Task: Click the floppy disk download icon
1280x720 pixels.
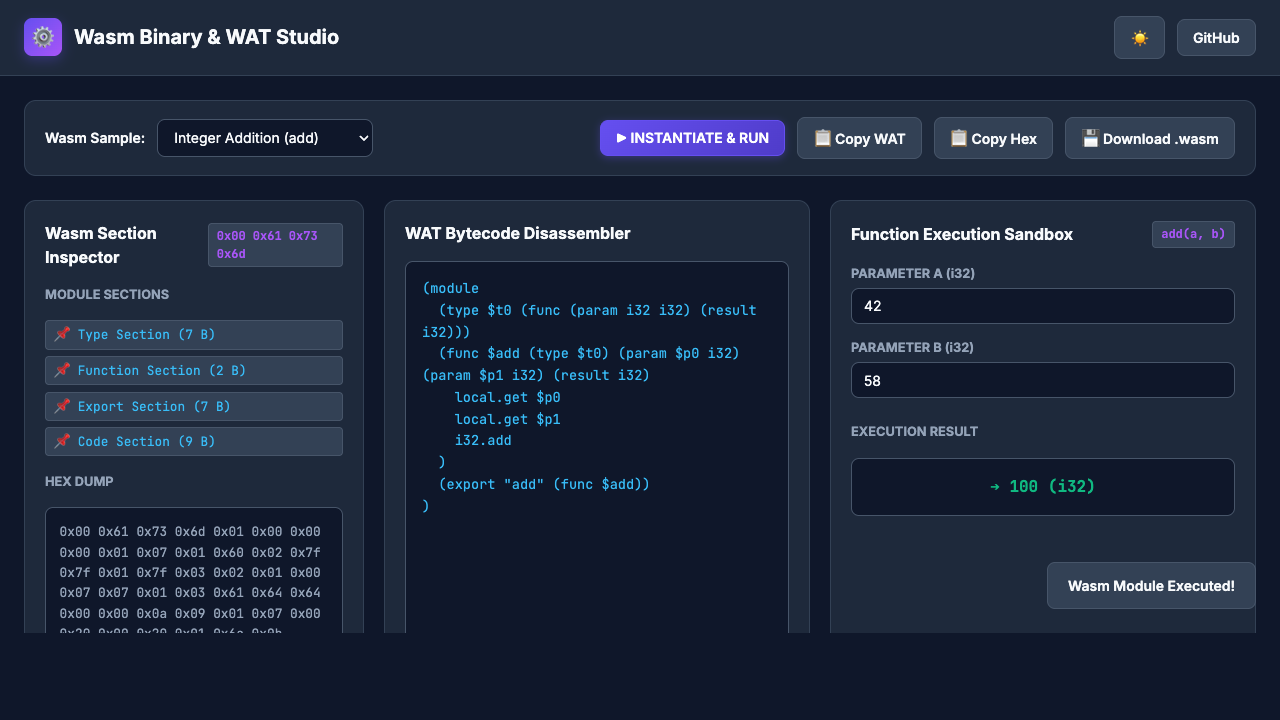Action: click(x=1090, y=138)
